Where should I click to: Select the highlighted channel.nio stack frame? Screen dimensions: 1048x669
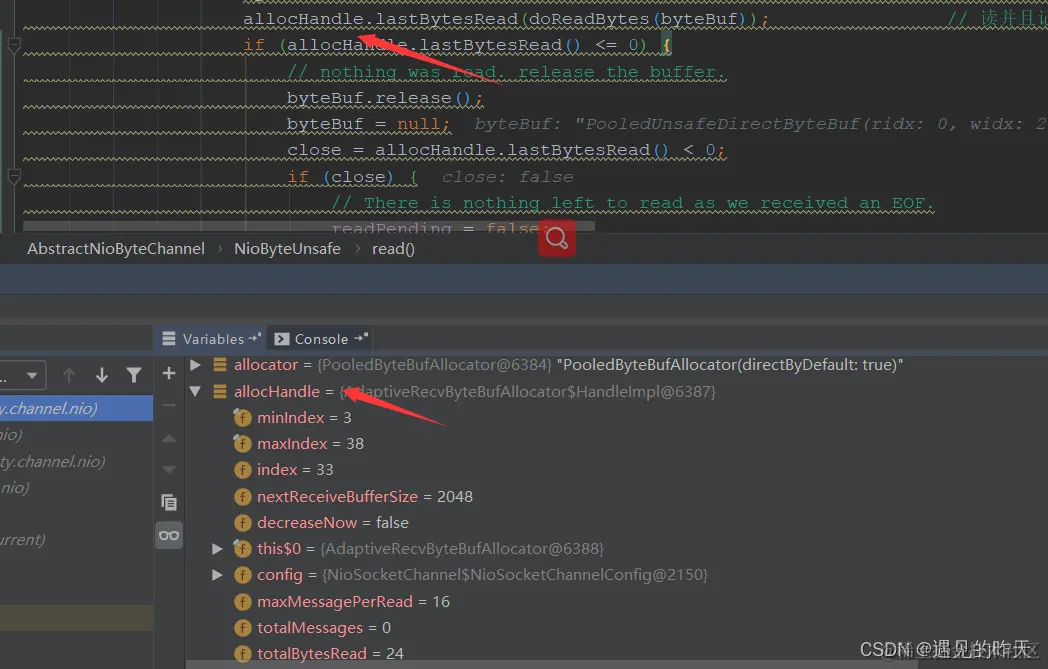point(76,408)
